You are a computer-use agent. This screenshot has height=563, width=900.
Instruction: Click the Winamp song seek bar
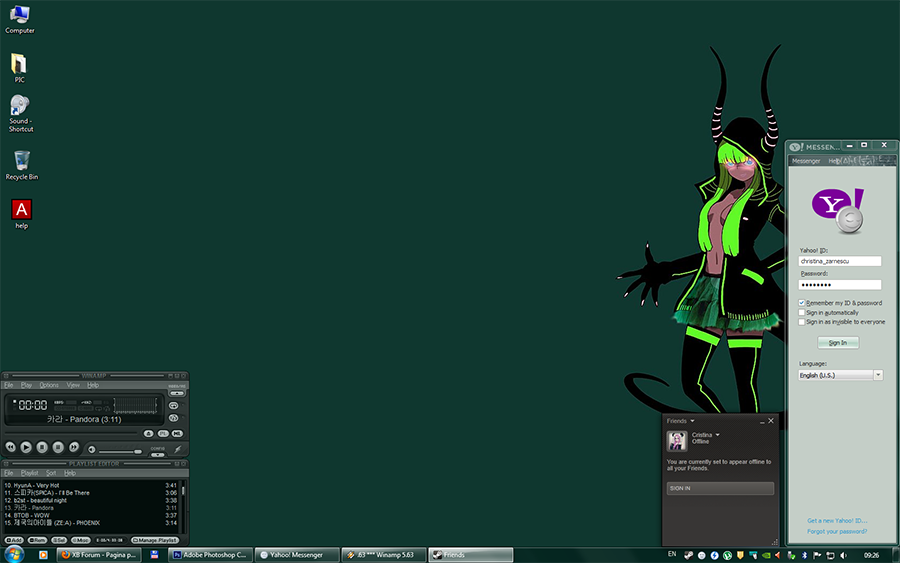click(x=71, y=433)
